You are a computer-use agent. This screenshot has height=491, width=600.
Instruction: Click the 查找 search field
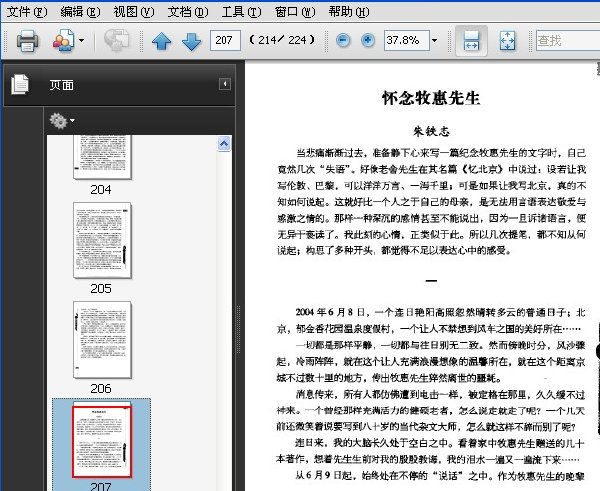[568, 40]
